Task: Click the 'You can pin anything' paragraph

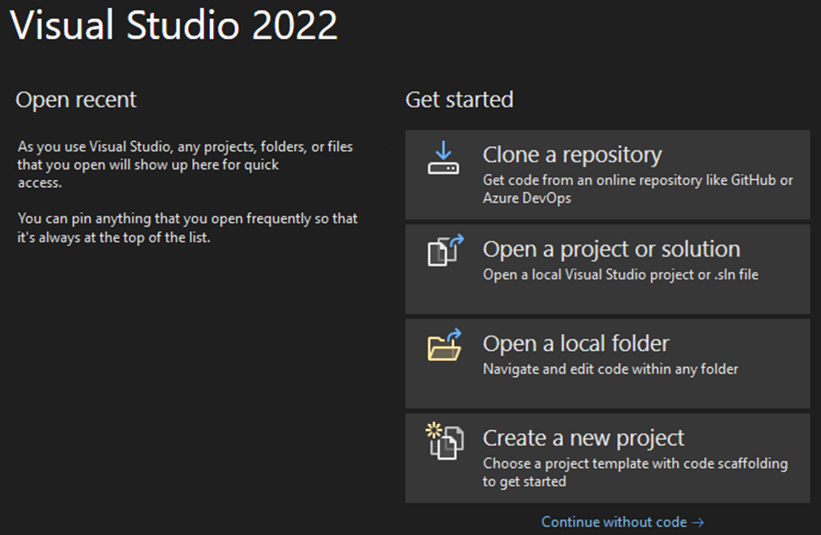Action: [x=187, y=228]
